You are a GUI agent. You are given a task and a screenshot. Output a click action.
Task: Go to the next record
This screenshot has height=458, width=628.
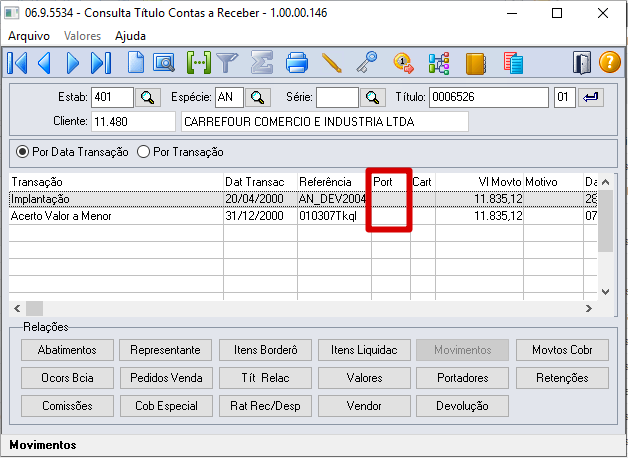[x=72, y=63]
